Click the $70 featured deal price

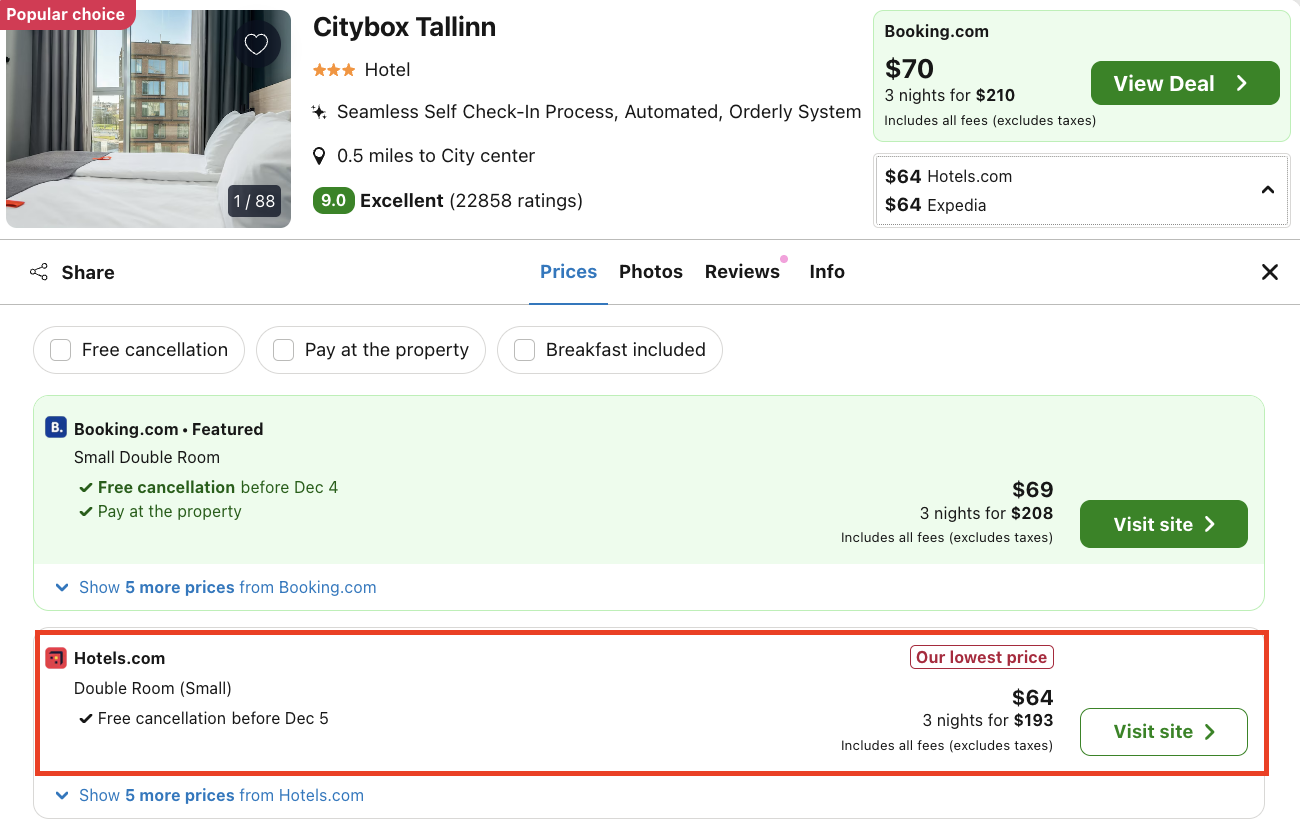[909, 69]
